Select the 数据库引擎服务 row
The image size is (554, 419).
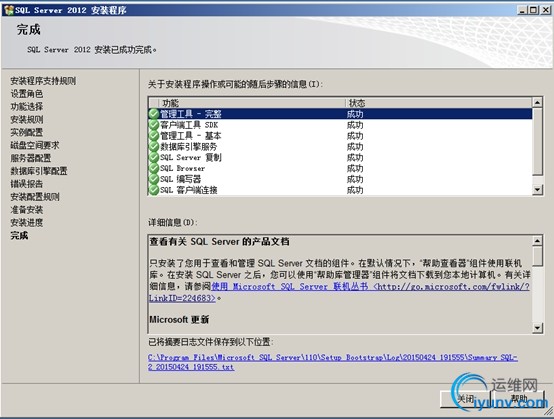pyautogui.click(x=340, y=146)
